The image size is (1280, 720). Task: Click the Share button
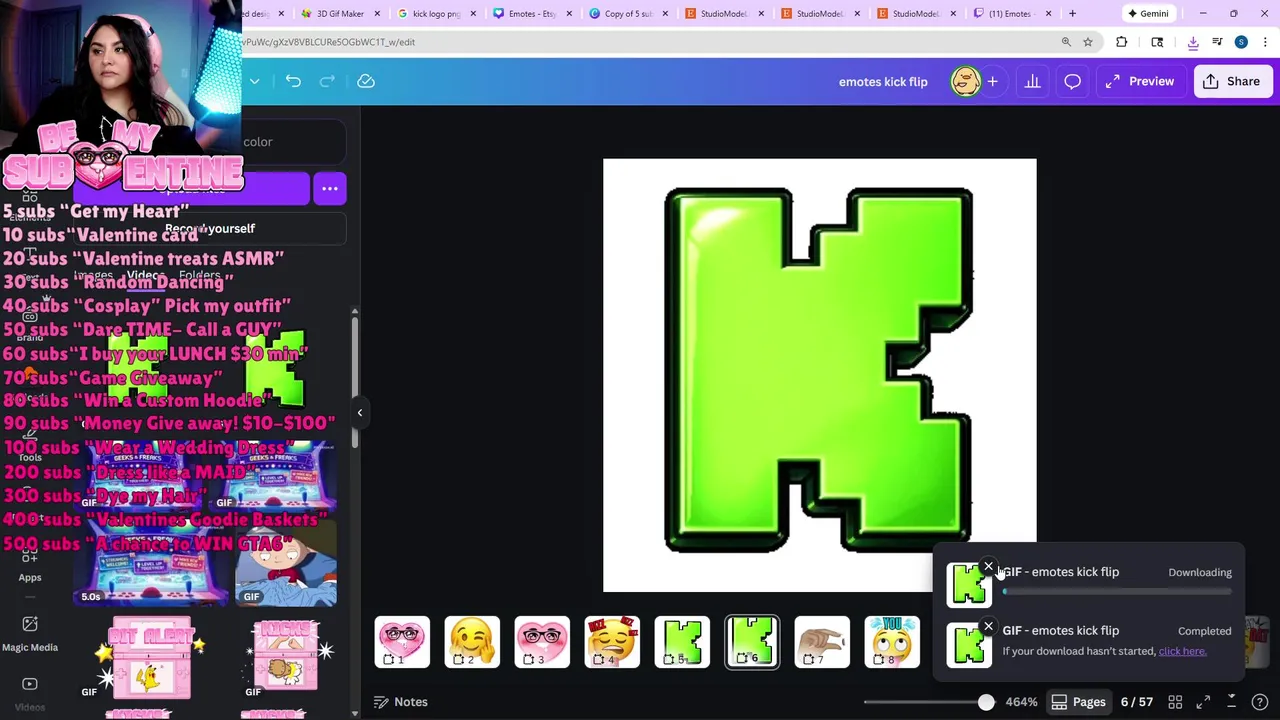(1232, 82)
